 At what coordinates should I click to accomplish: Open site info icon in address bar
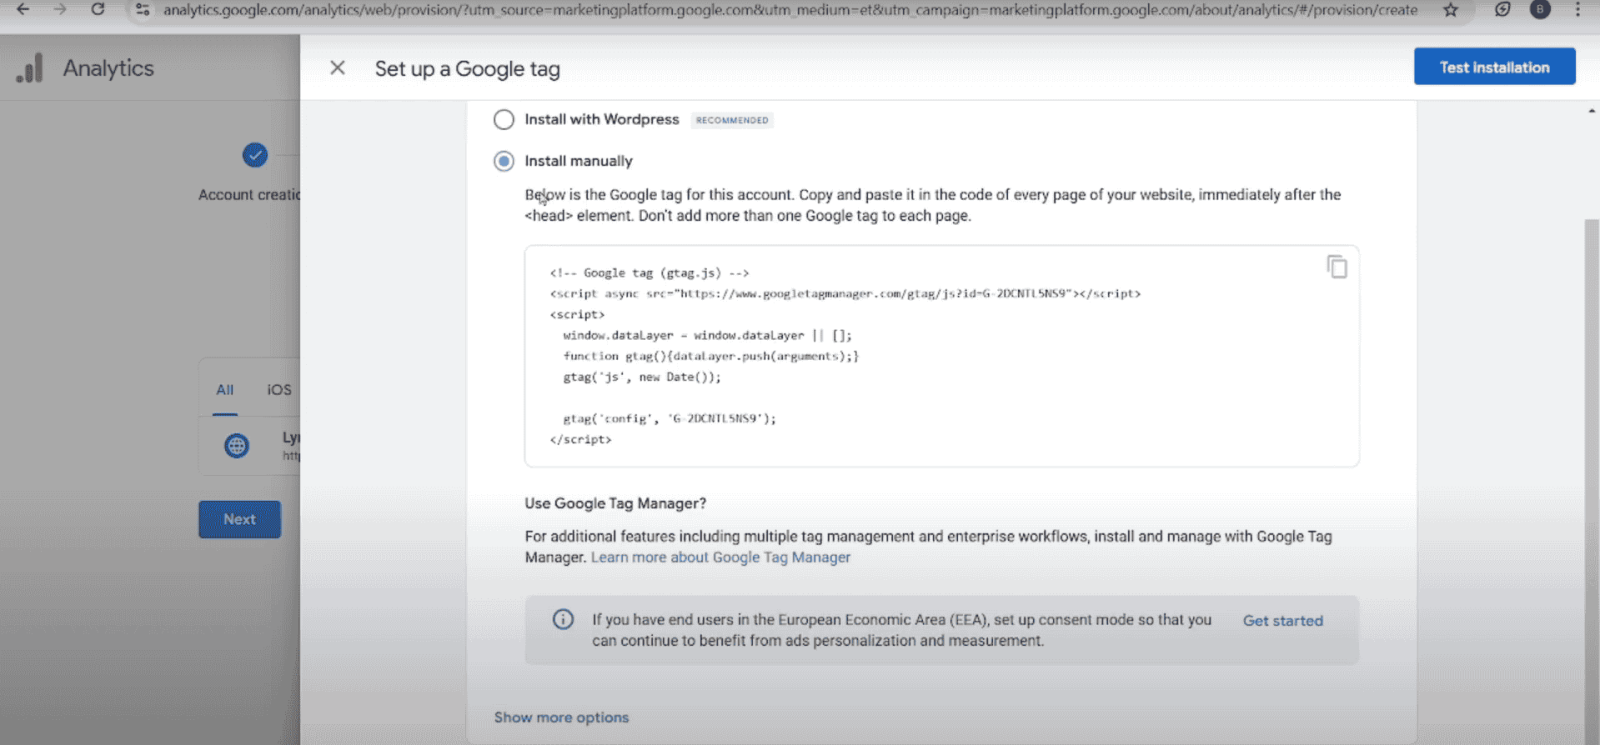point(143,9)
